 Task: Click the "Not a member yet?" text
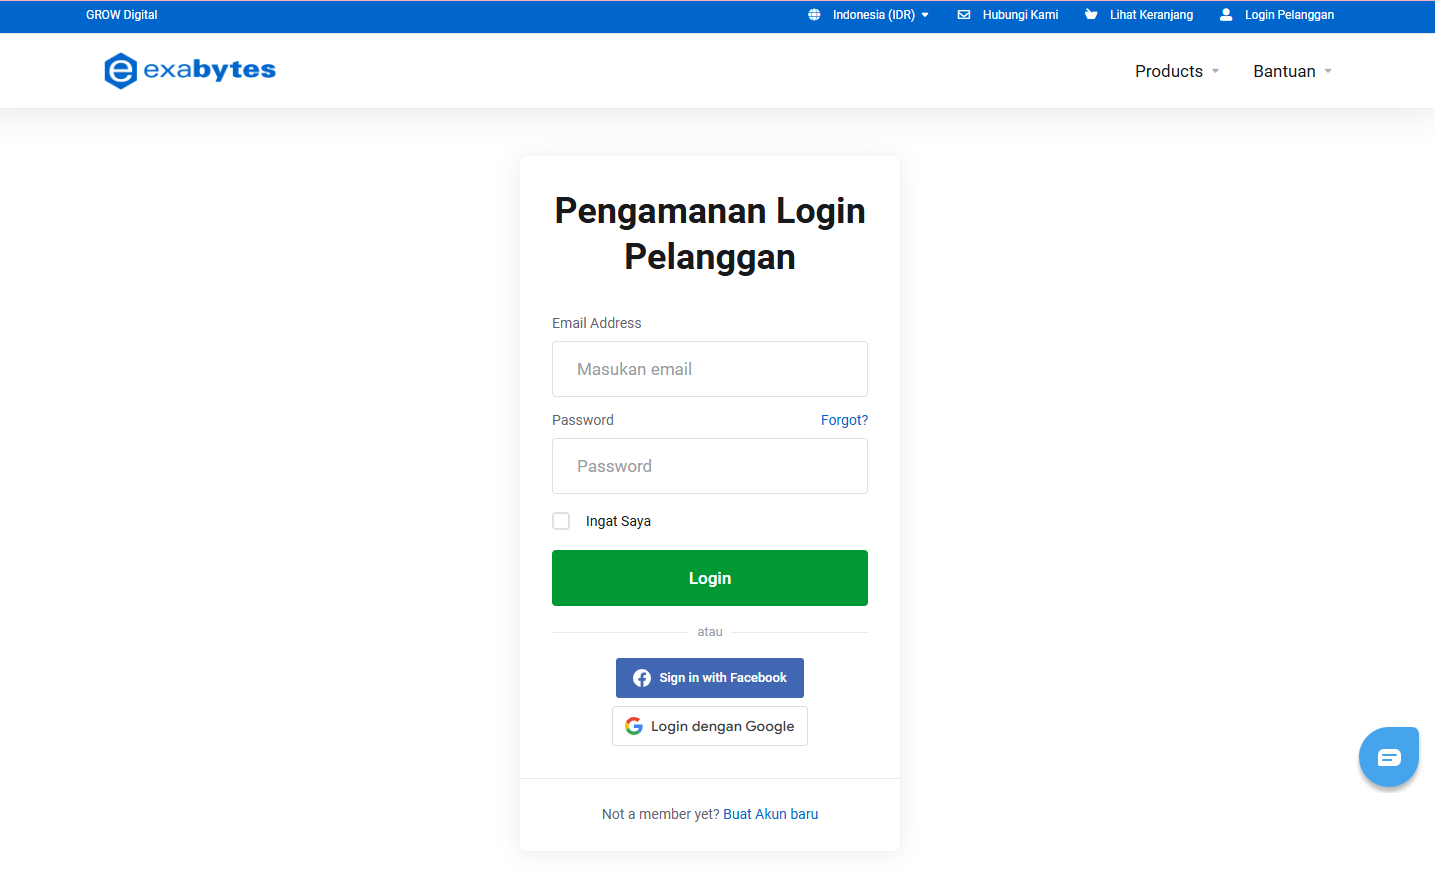pyautogui.click(x=661, y=814)
